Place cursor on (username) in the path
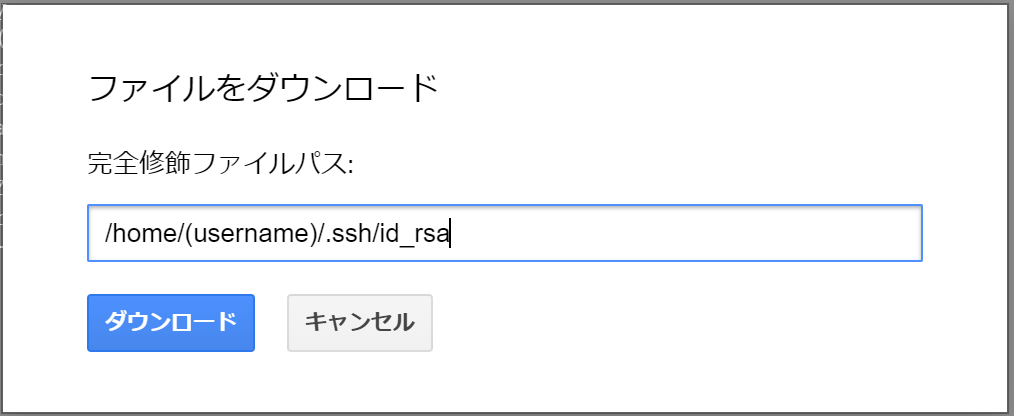Screen dimensions: 1014x416 [x=250, y=234]
